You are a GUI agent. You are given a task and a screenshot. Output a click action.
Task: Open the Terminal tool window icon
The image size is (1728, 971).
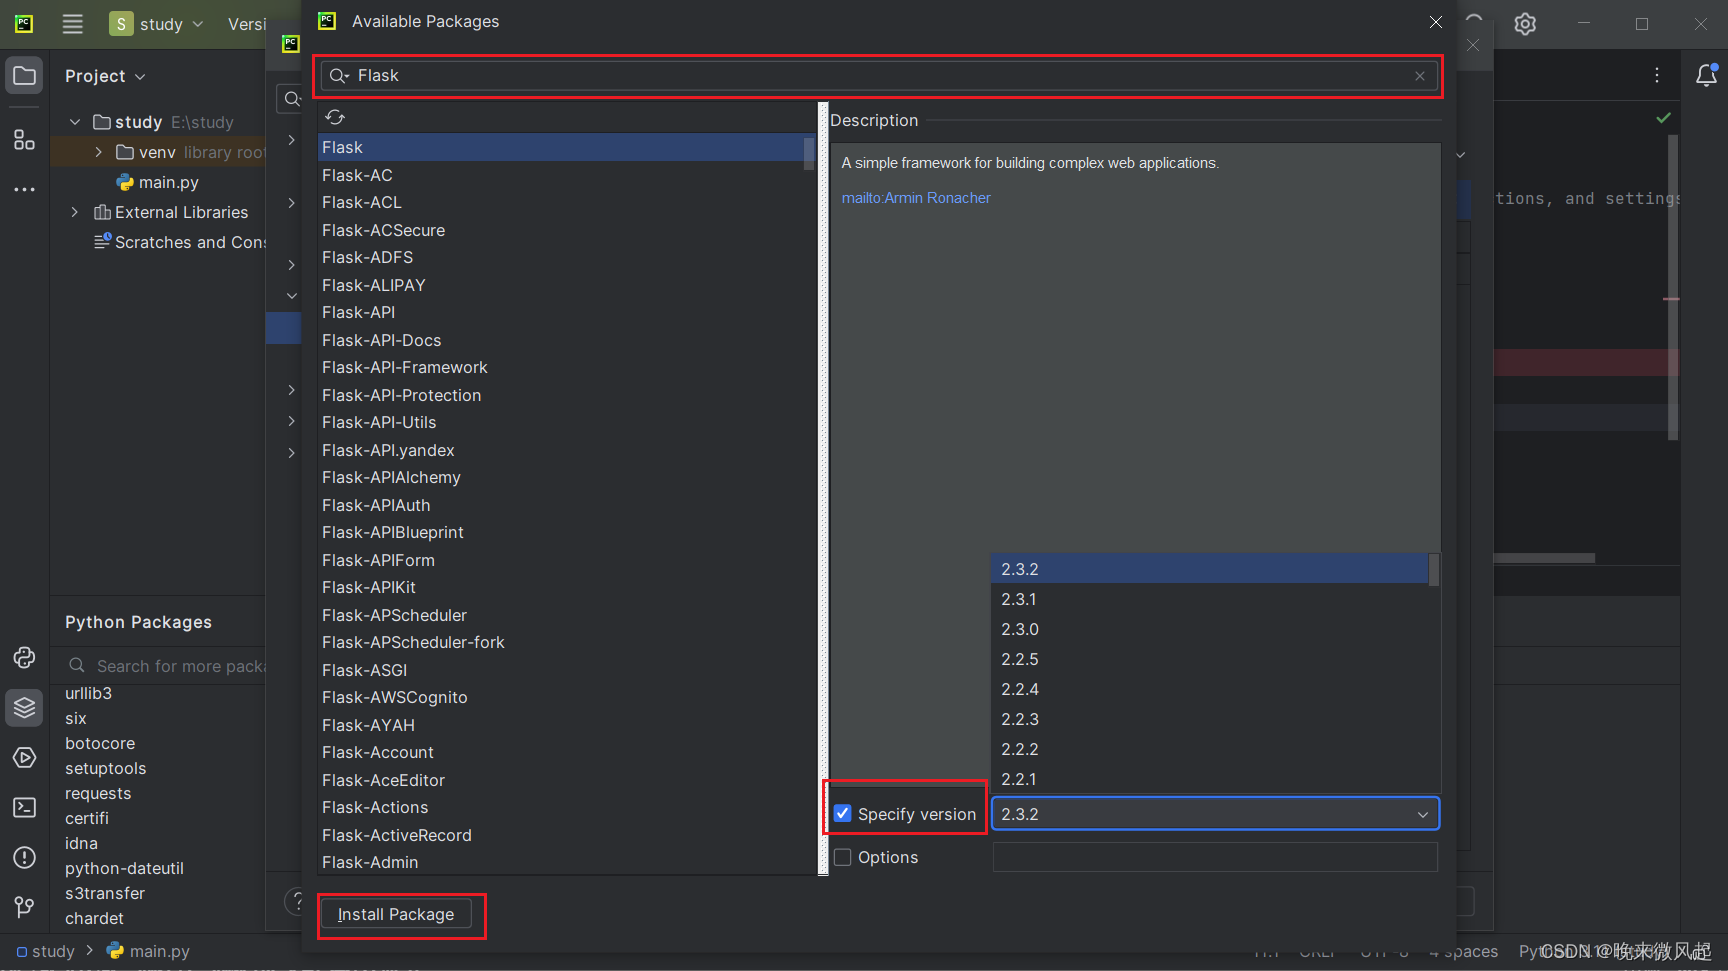(24, 808)
